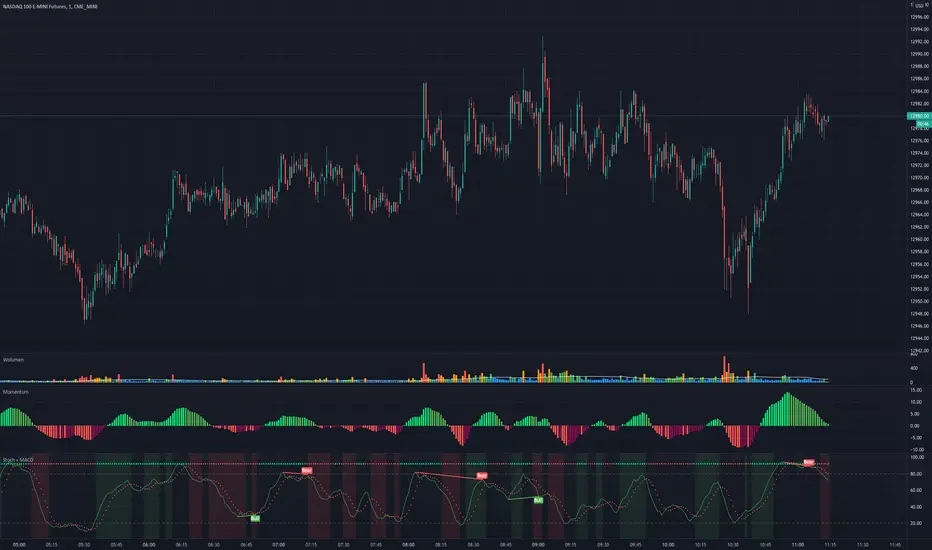Click the 80.00 label on Stoch axis
The height and width of the screenshot is (550, 932).
[x=917, y=474]
